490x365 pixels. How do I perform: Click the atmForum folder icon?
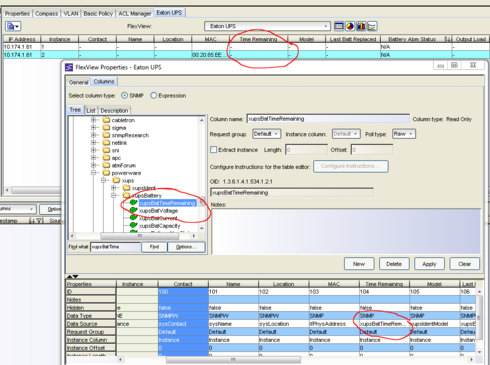coord(106,165)
